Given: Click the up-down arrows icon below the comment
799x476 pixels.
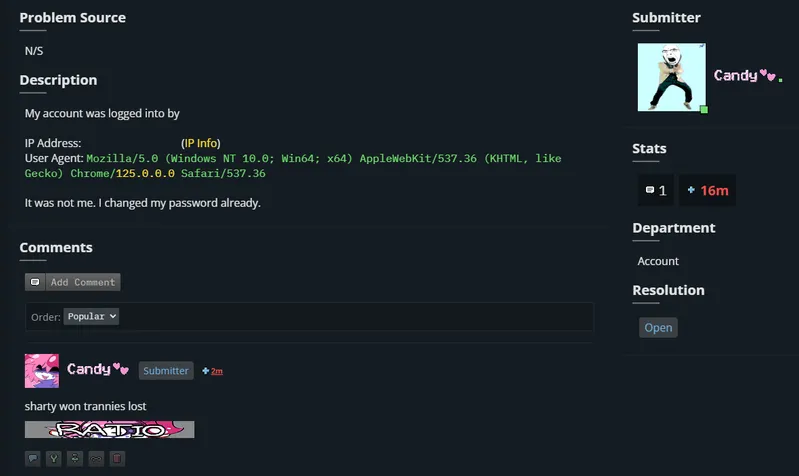Looking at the screenshot, I should (x=75, y=458).
